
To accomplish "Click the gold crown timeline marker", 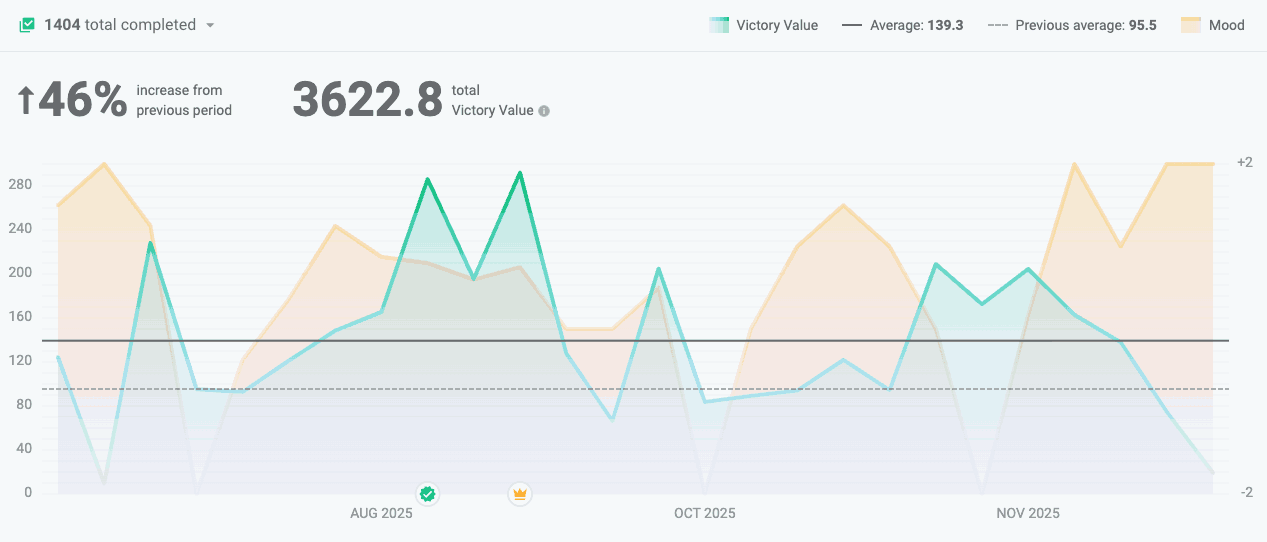I will pyautogui.click(x=519, y=493).
